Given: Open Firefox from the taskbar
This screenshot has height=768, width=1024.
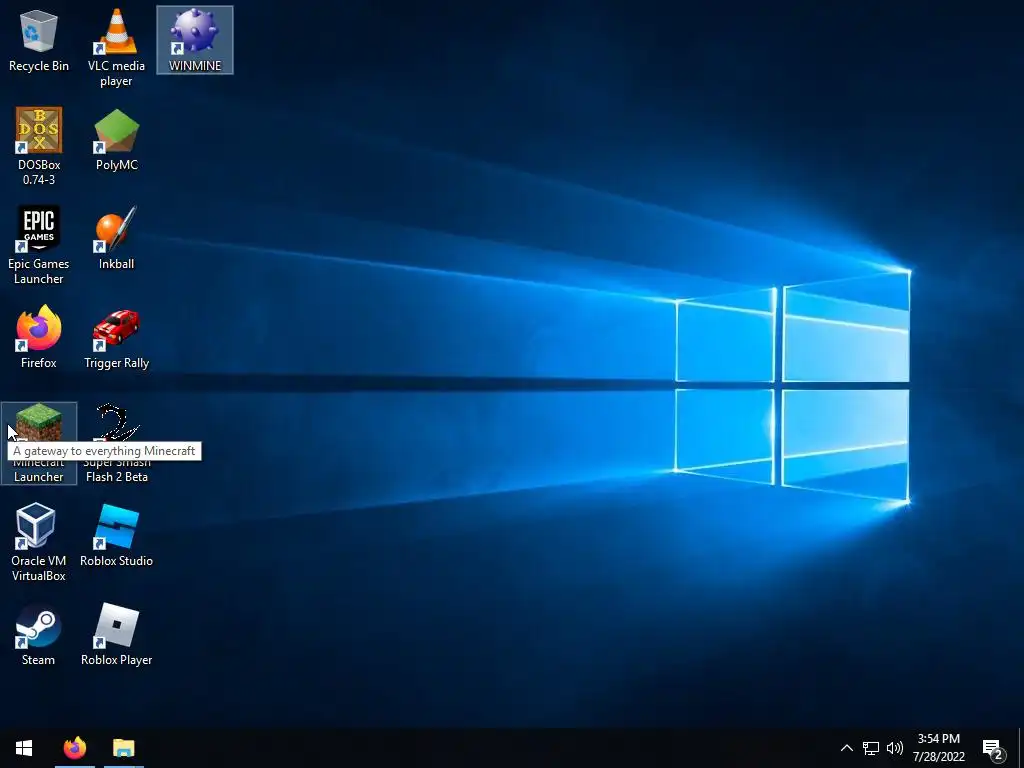Looking at the screenshot, I should tap(74, 748).
